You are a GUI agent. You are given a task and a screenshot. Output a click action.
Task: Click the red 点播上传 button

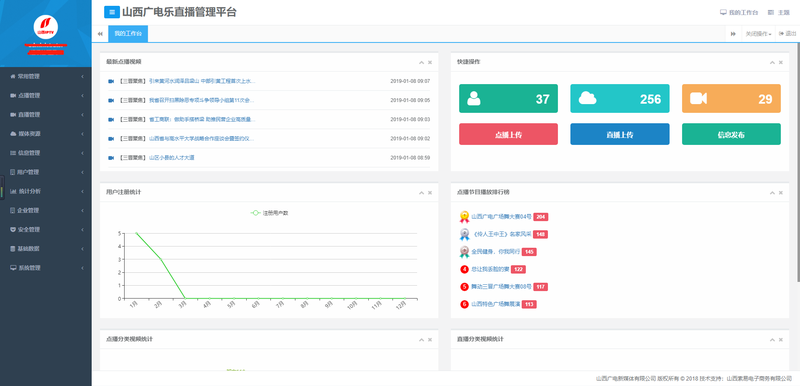point(508,134)
